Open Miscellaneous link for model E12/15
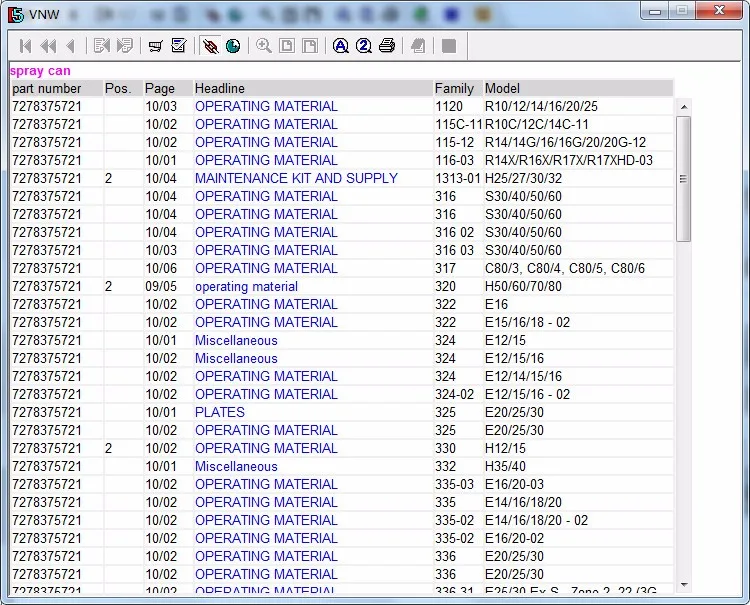The width and height of the screenshot is (750, 605). click(236, 341)
